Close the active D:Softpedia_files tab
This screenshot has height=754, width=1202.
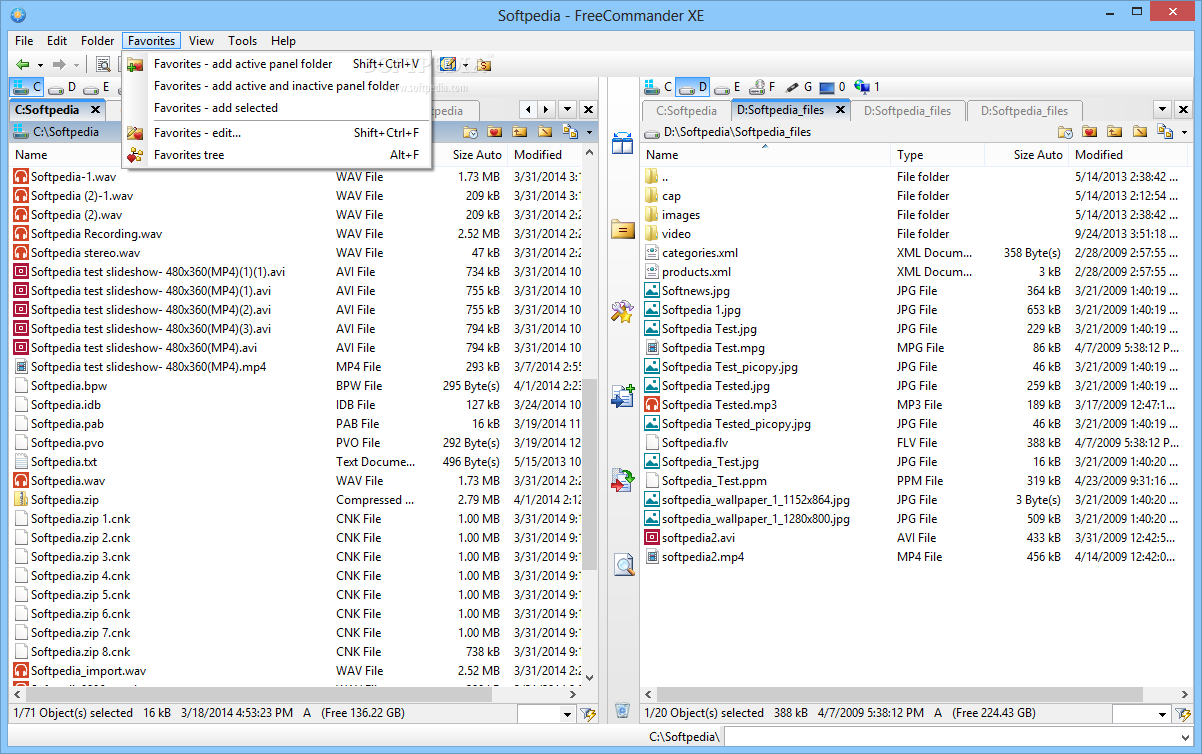(x=840, y=110)
